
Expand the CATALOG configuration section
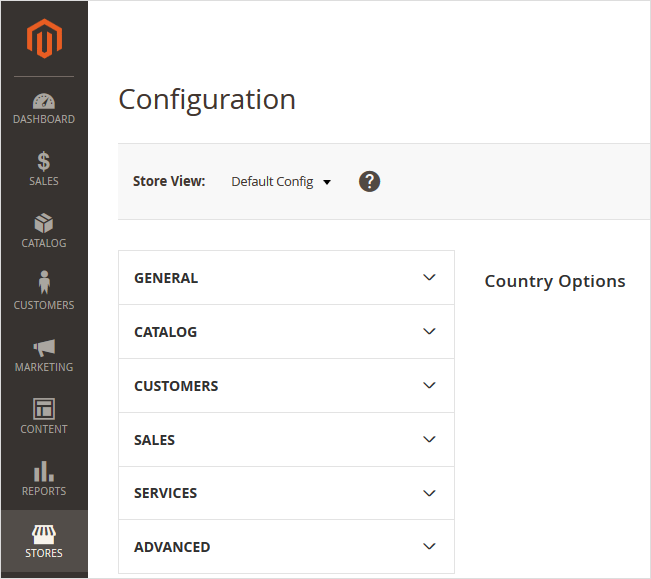tap(286, 332)
